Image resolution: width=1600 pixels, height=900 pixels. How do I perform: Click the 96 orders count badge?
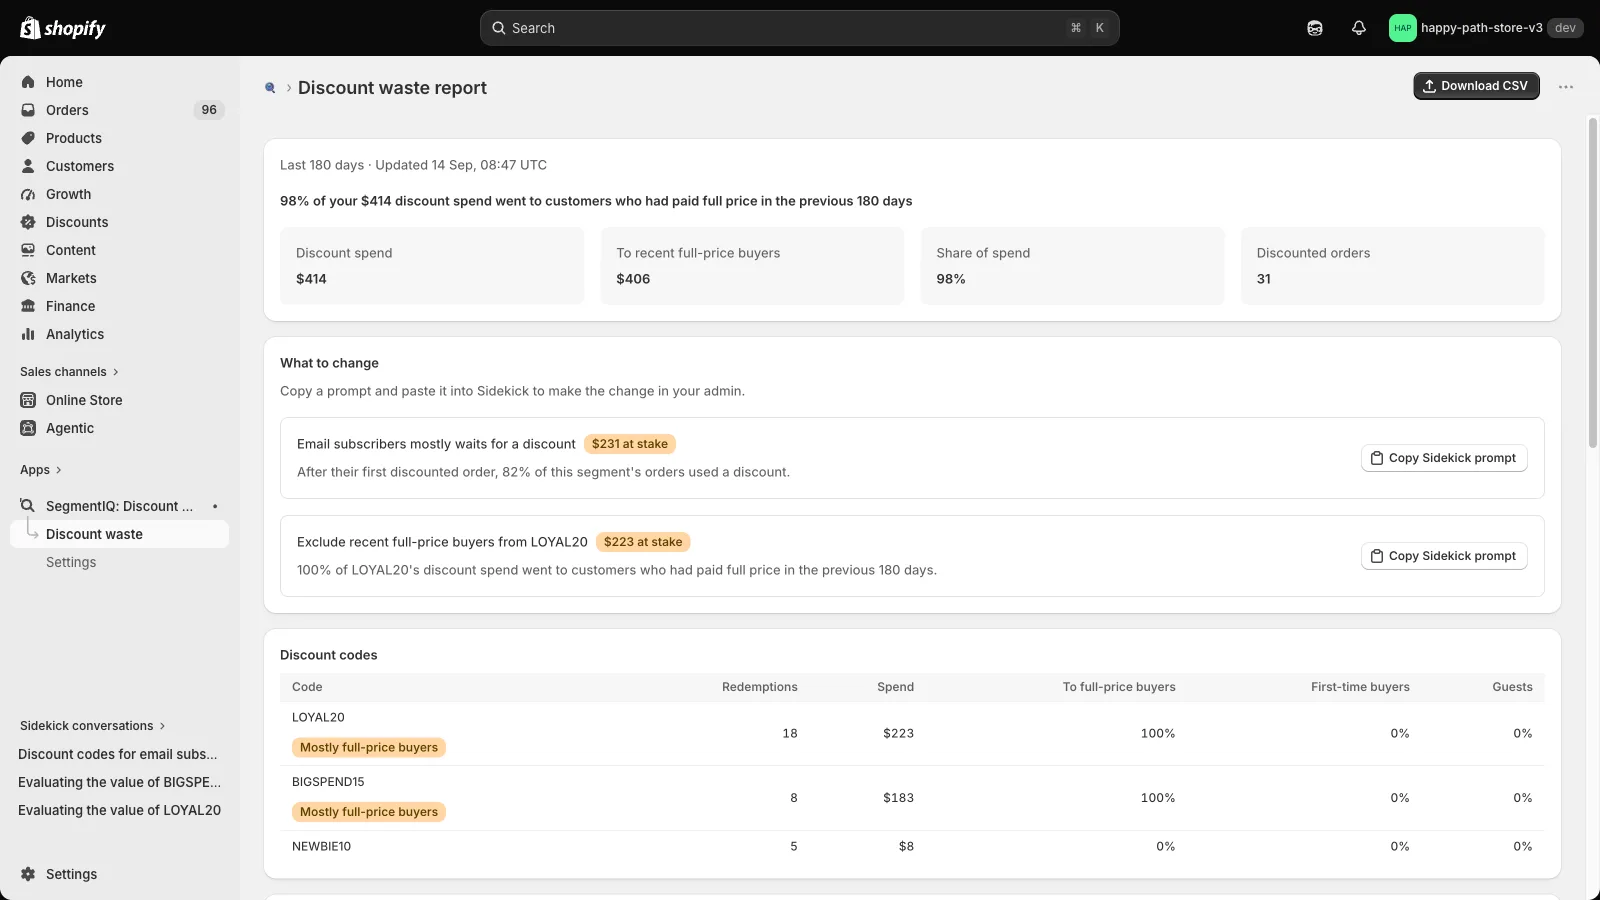pyautogui.click(x=209, y=110)
